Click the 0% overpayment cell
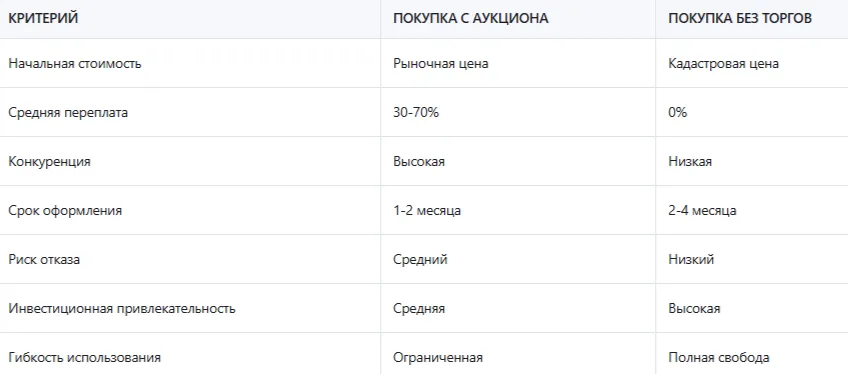This screenshot has height=374, width=848. pyautogui.click(x=678, y=113)
